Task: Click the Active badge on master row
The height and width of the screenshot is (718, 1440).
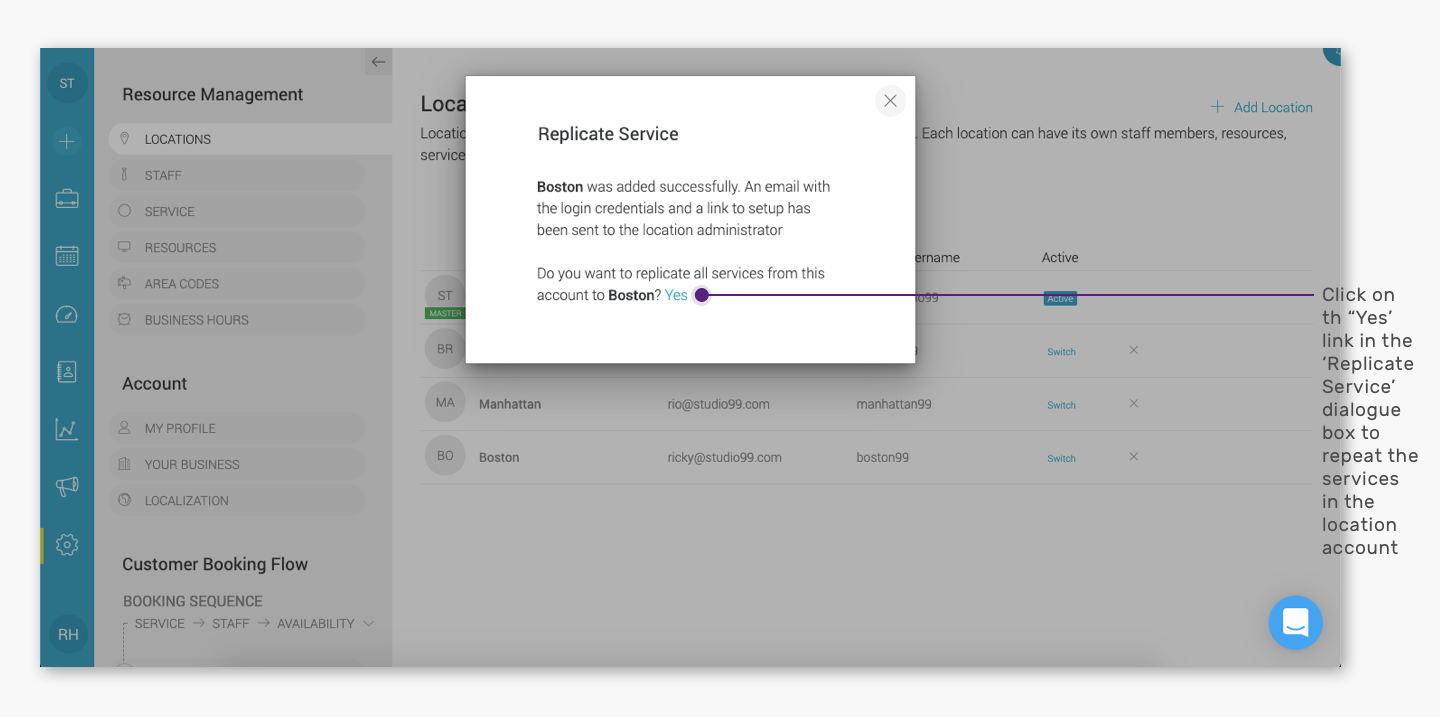Action: click(1060, 299)
